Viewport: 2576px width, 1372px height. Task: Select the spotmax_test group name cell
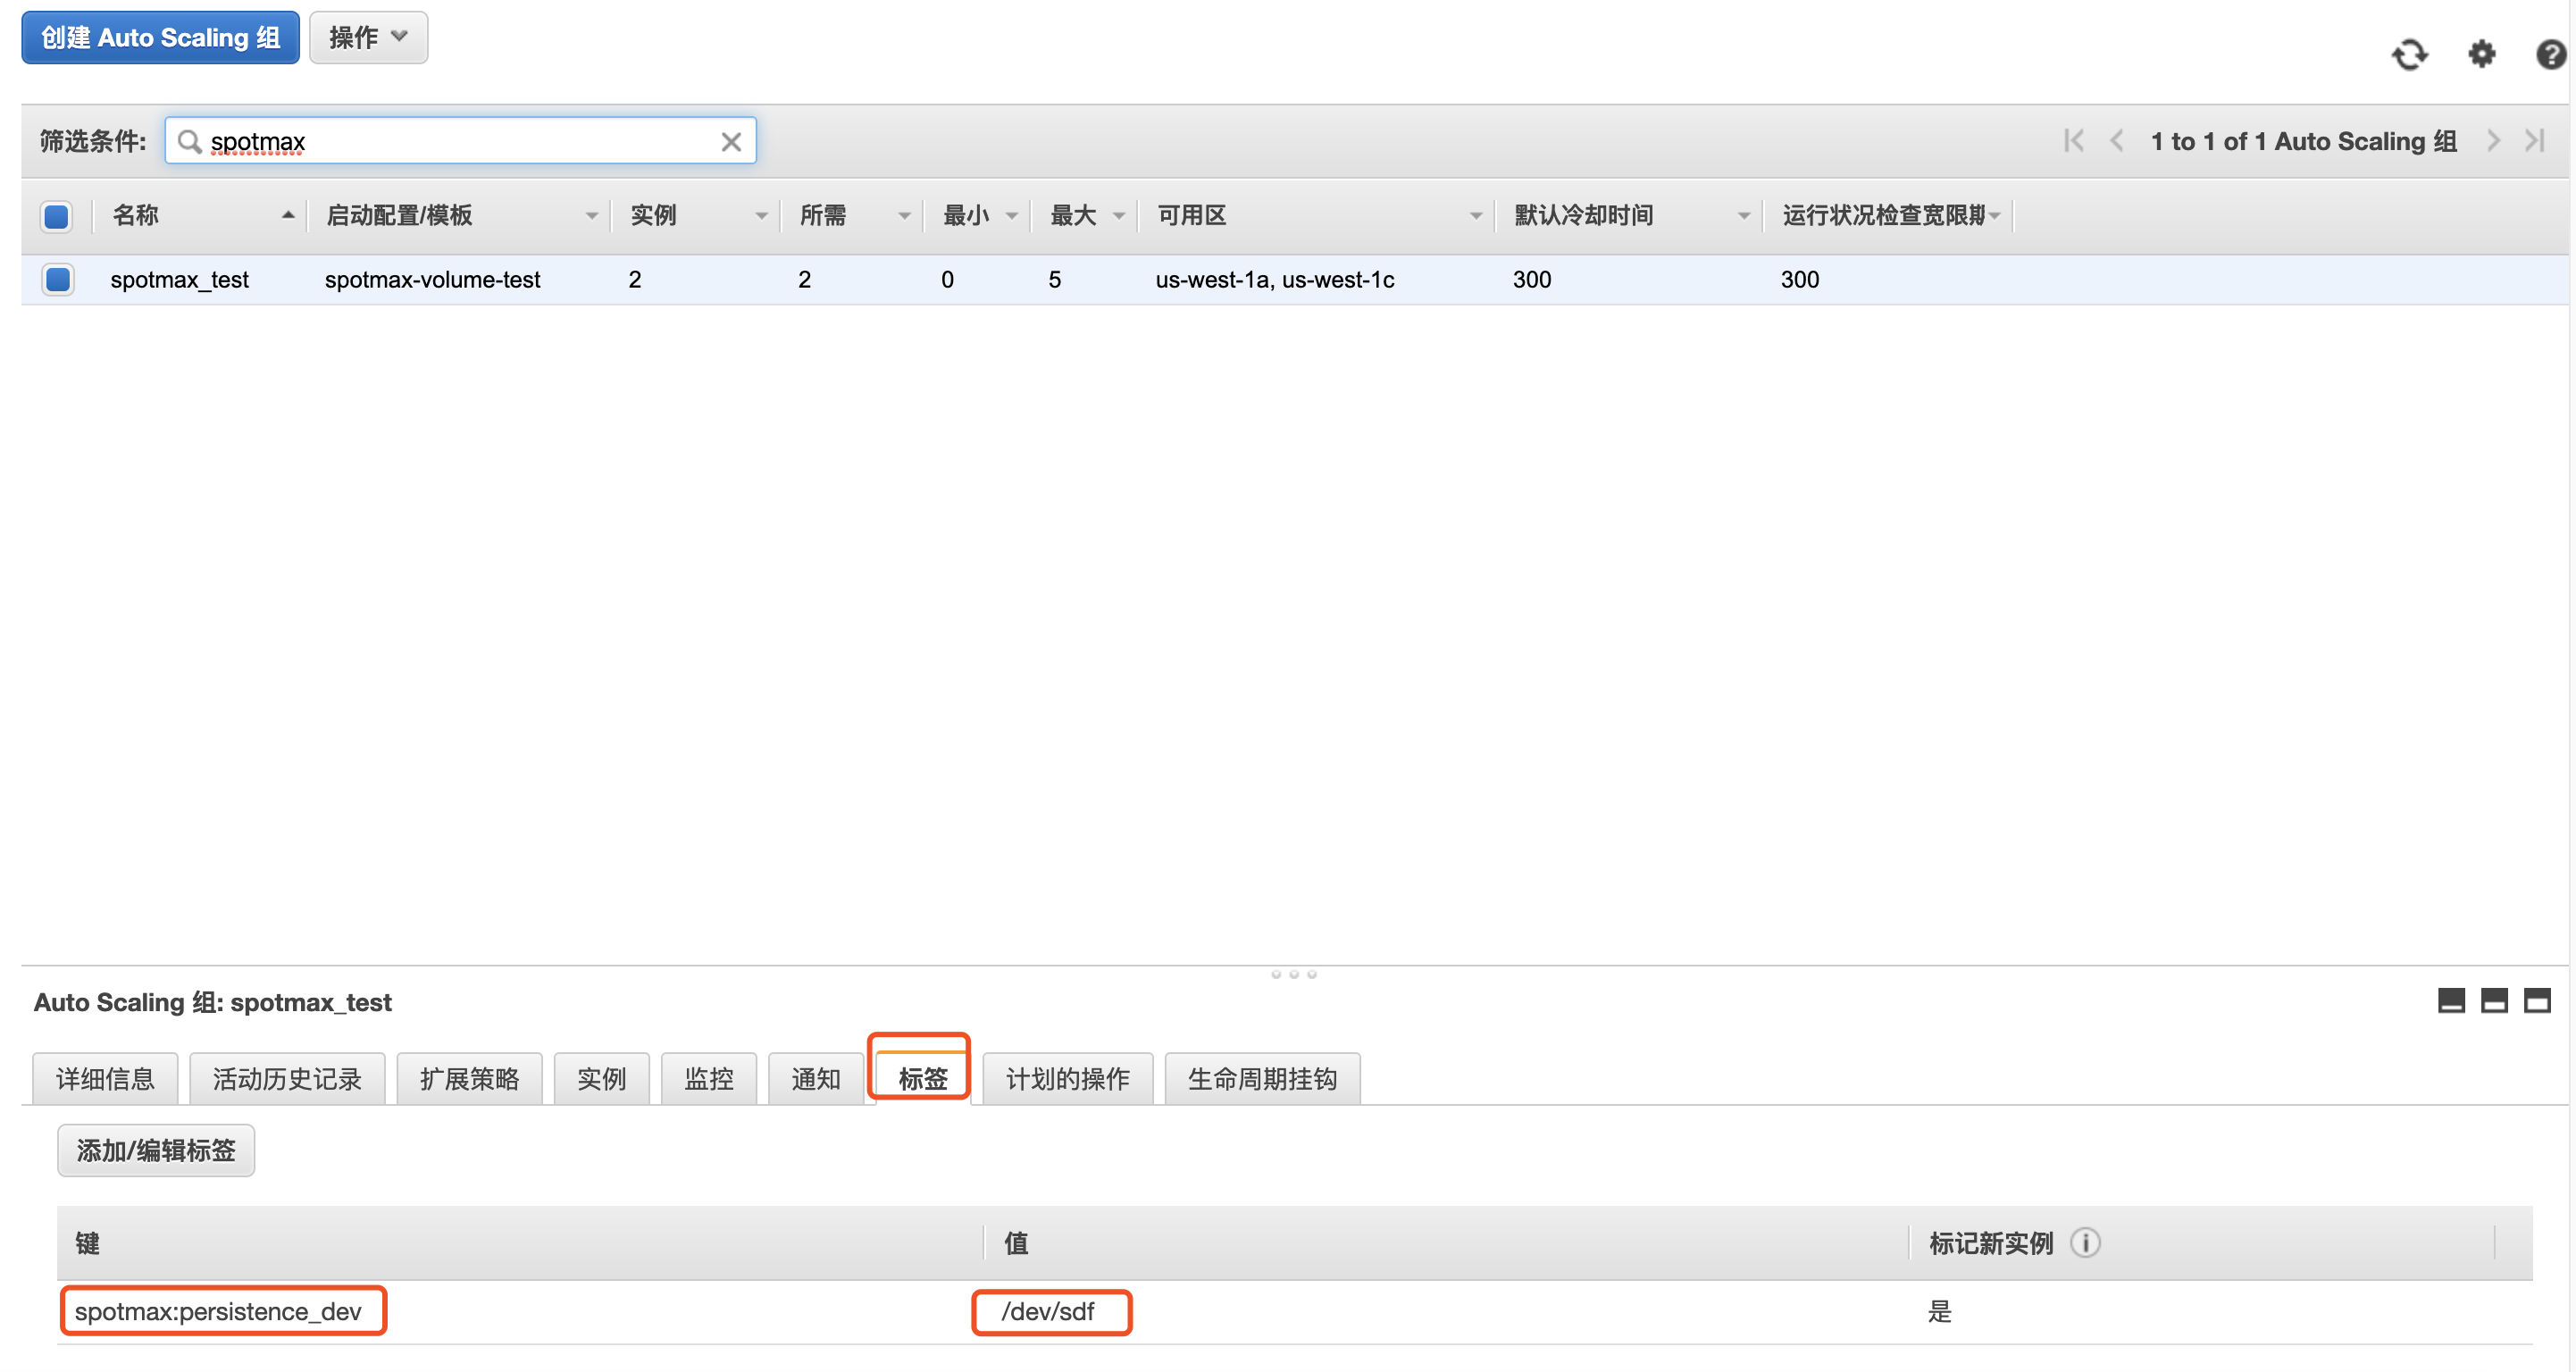click(x=179, y=280)
